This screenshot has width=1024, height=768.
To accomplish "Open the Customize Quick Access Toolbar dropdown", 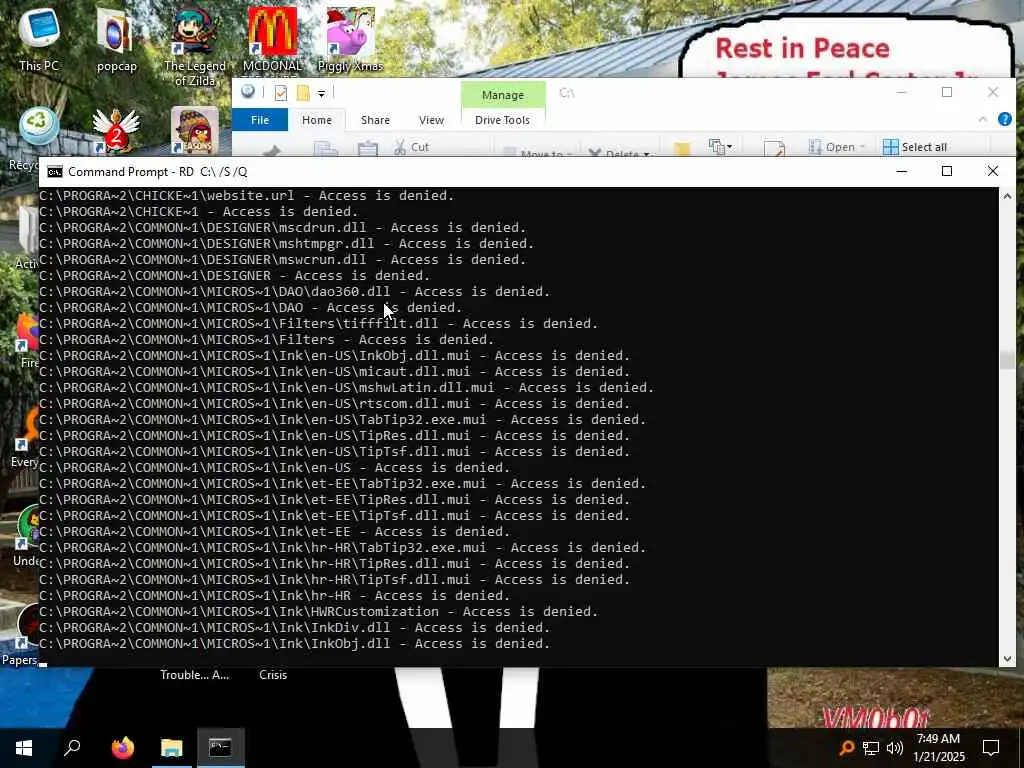I will click(x=321, y=93).
